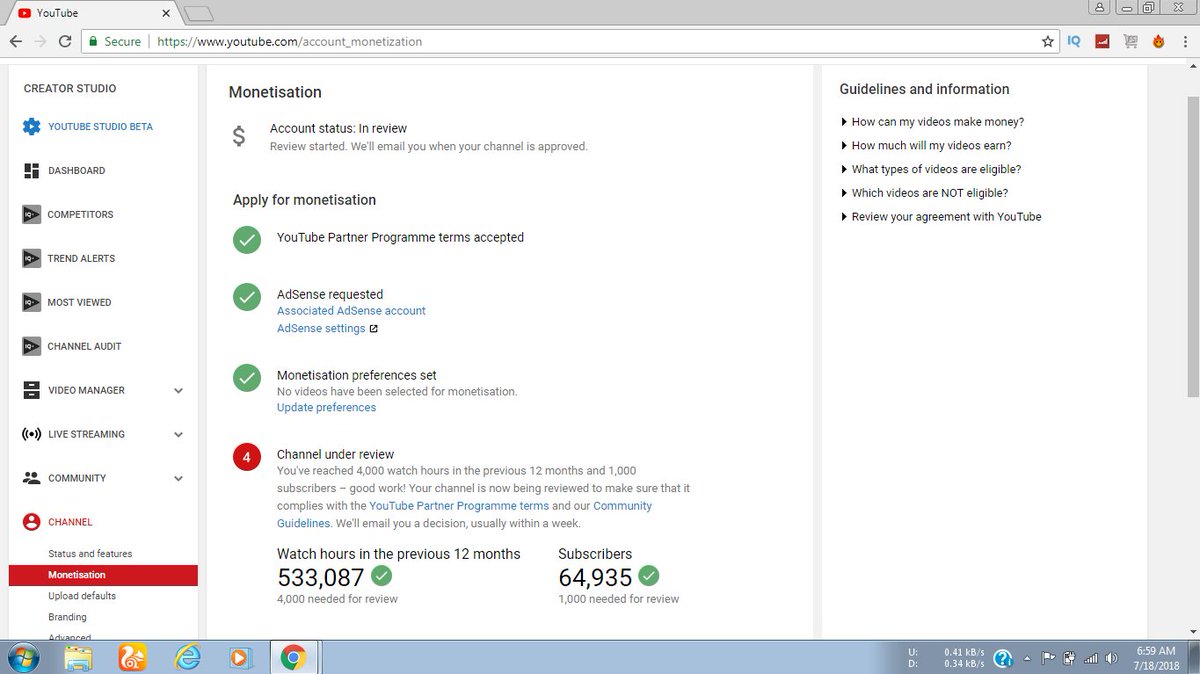
Task: Open the flame face extension icon
Action: click(x=1159, y=42)
